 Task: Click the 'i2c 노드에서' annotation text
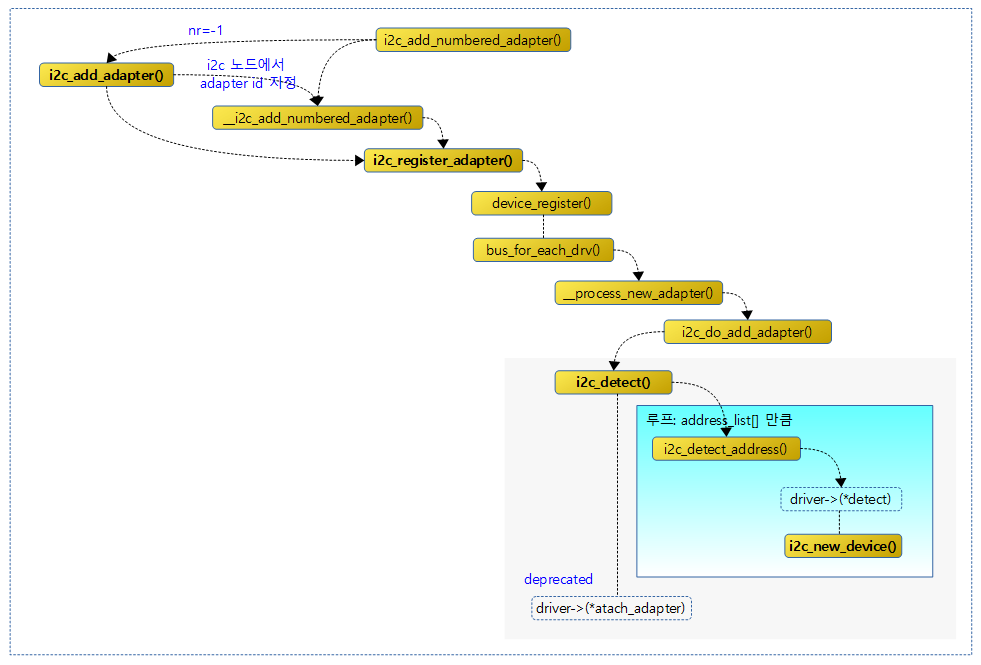click(x=245, y=64)
